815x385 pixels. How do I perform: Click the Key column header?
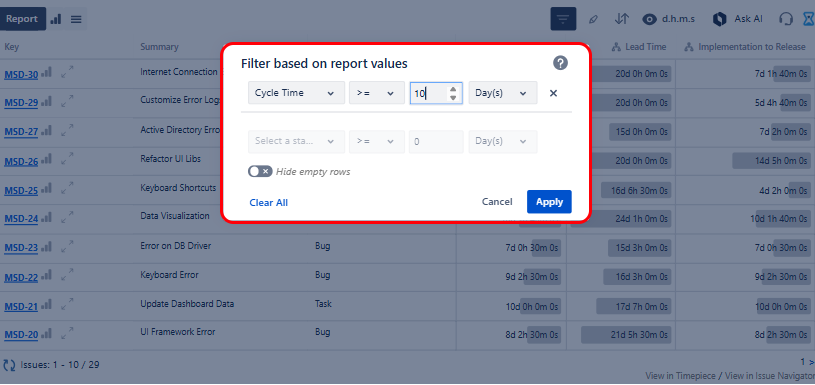point(11,47)
